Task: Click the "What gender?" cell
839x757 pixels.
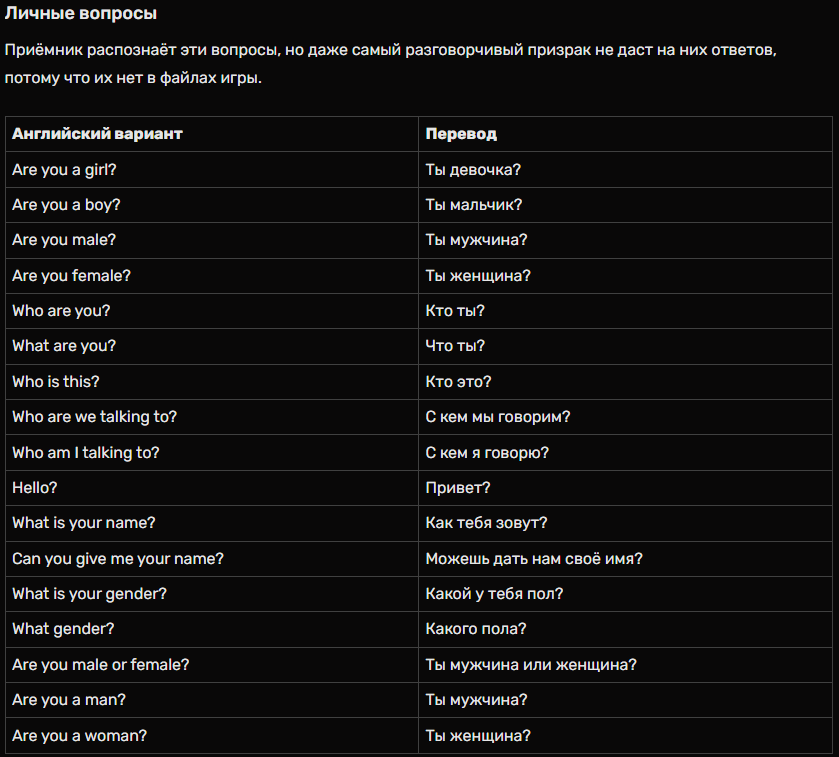Action: 63,629
